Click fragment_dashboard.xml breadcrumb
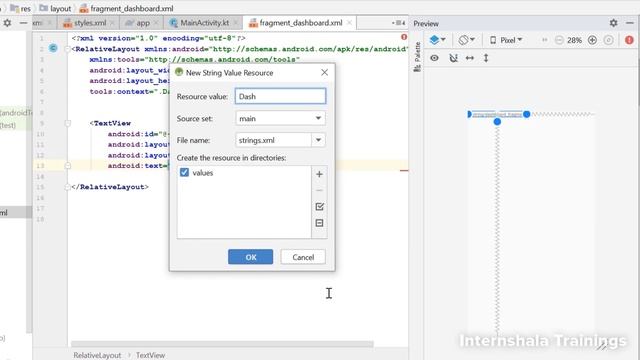 [127, 8]
